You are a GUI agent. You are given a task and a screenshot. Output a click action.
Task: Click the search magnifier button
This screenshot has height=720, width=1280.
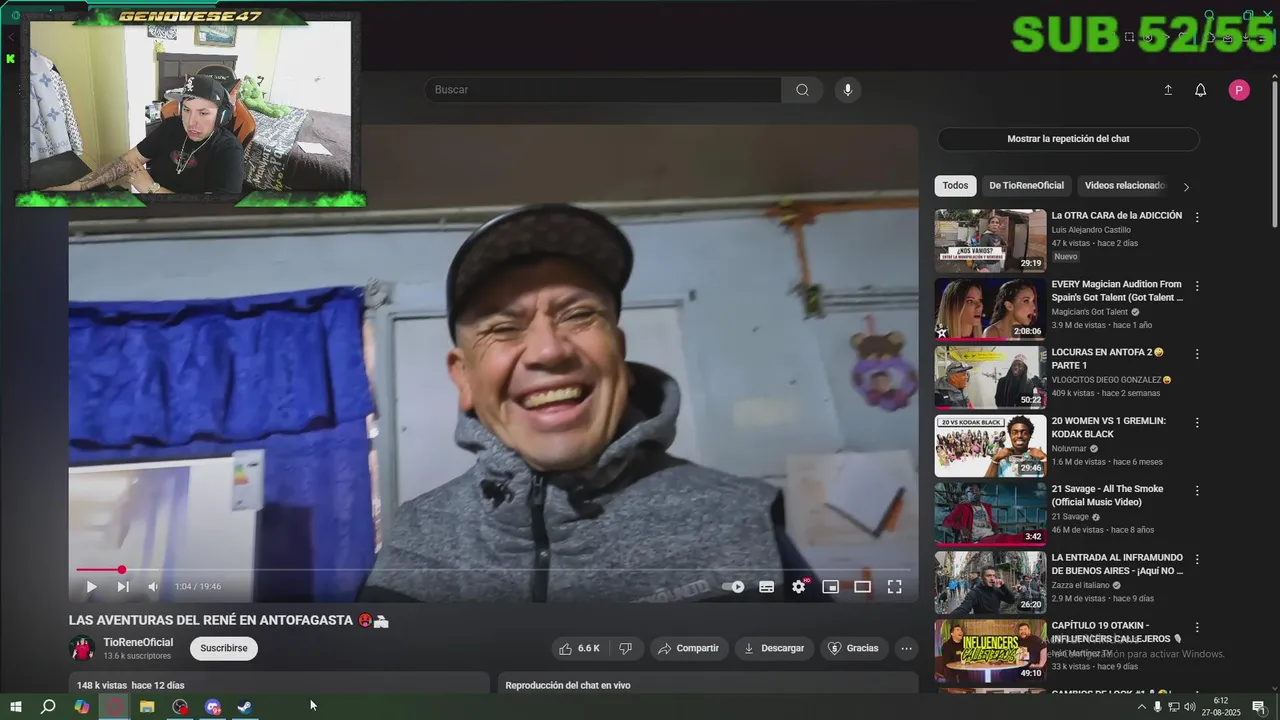[x=802, y=90]
